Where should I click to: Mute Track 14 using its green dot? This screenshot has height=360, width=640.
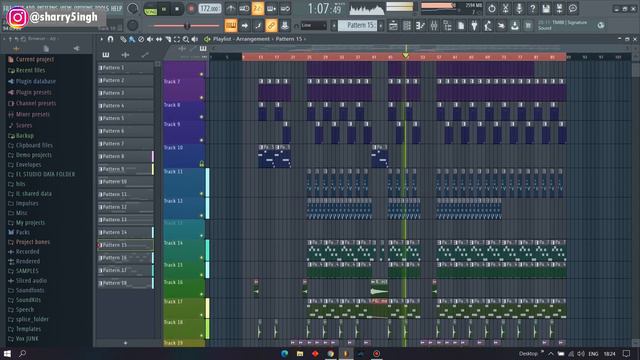201,258
